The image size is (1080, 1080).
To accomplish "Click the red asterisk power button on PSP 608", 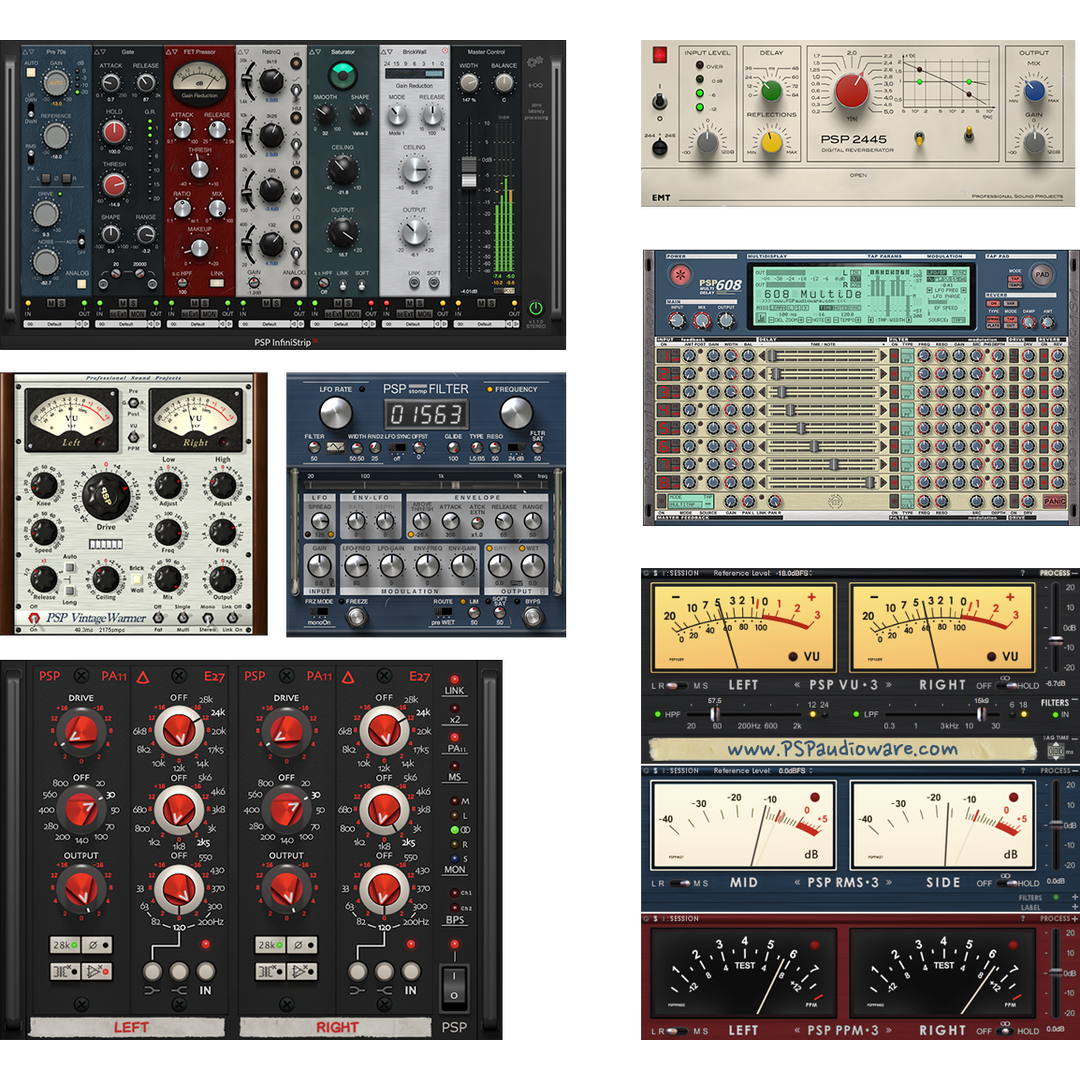I will point(680,276).
